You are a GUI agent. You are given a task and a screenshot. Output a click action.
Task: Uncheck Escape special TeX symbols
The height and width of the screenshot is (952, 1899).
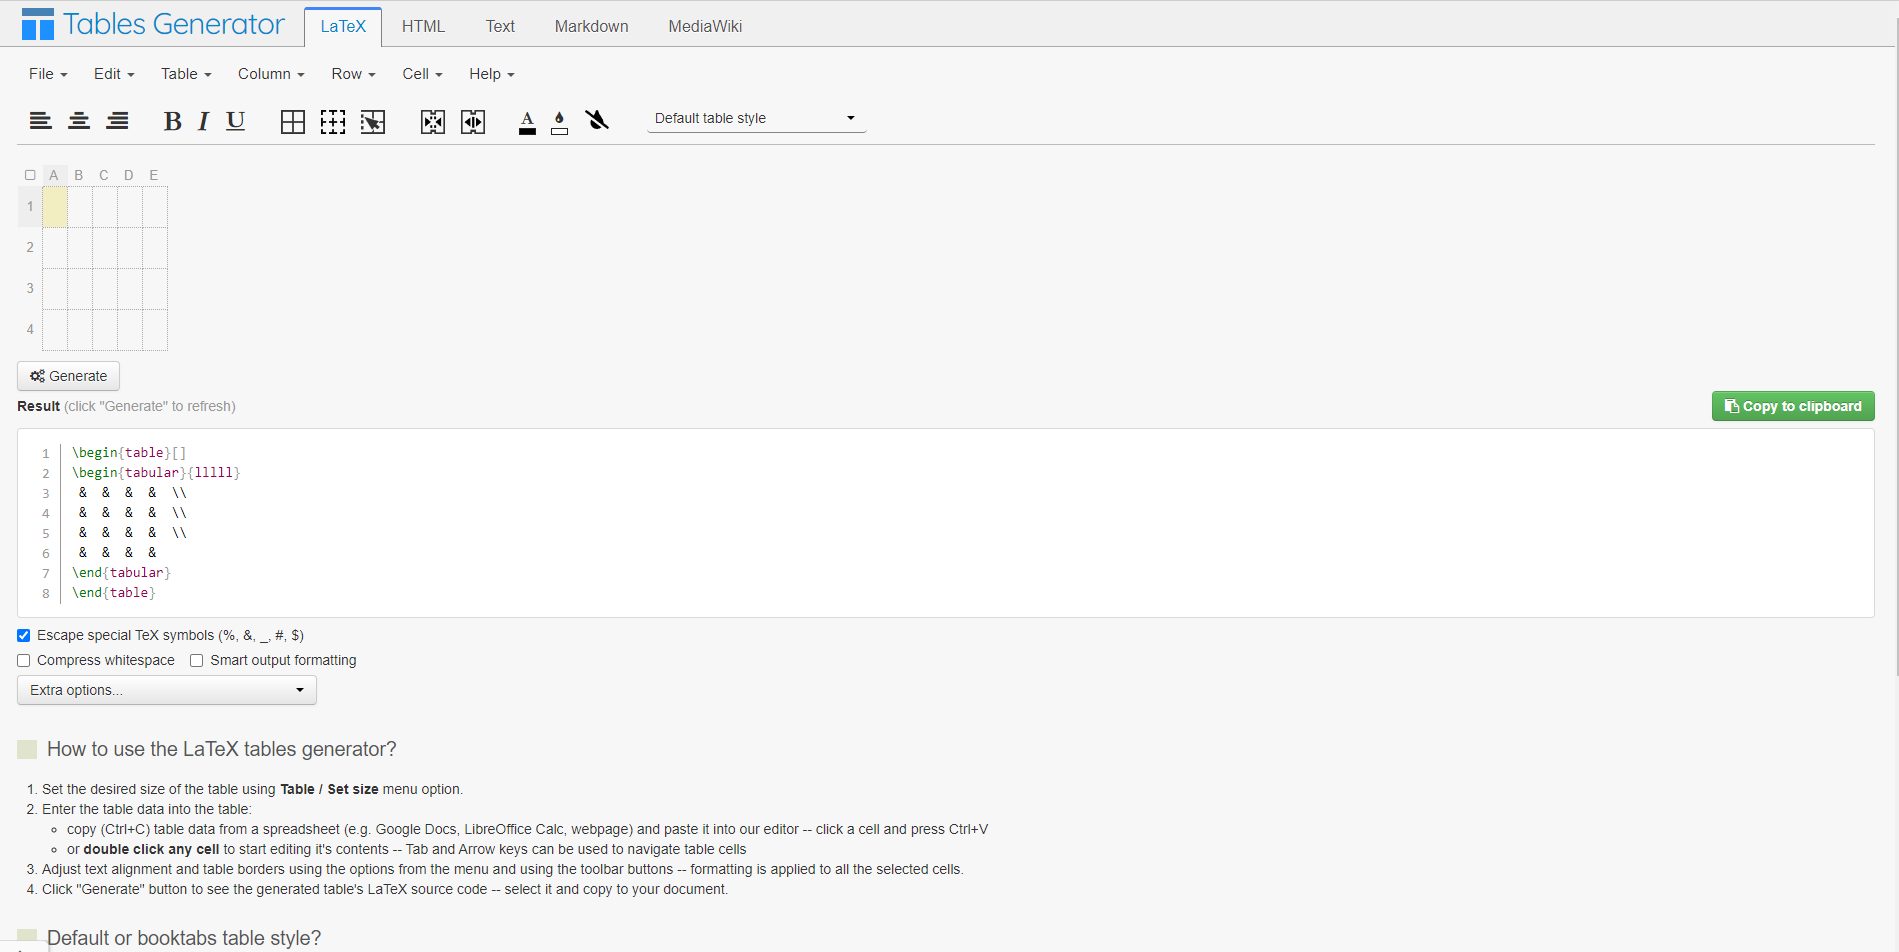pyautogui.click(x=24, y=636)
